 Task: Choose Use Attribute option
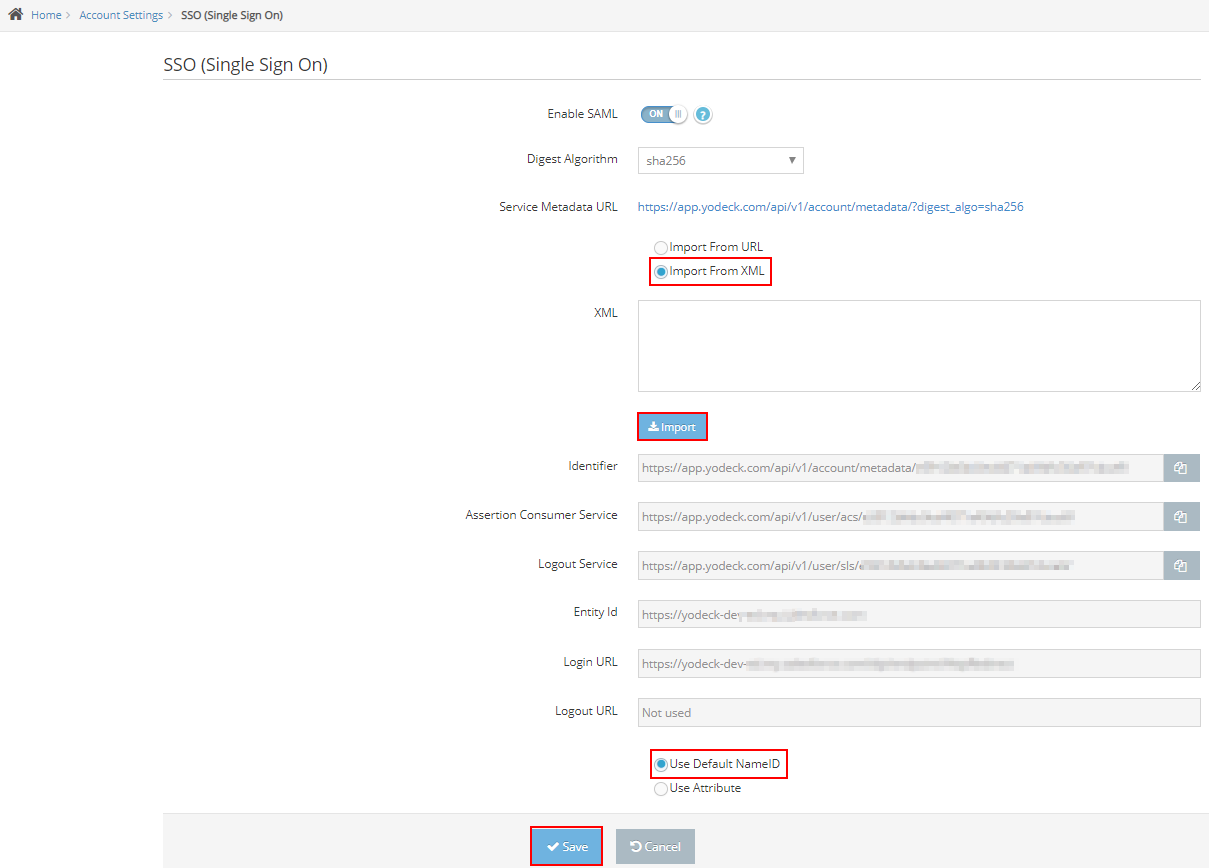(x=660, y=789)
